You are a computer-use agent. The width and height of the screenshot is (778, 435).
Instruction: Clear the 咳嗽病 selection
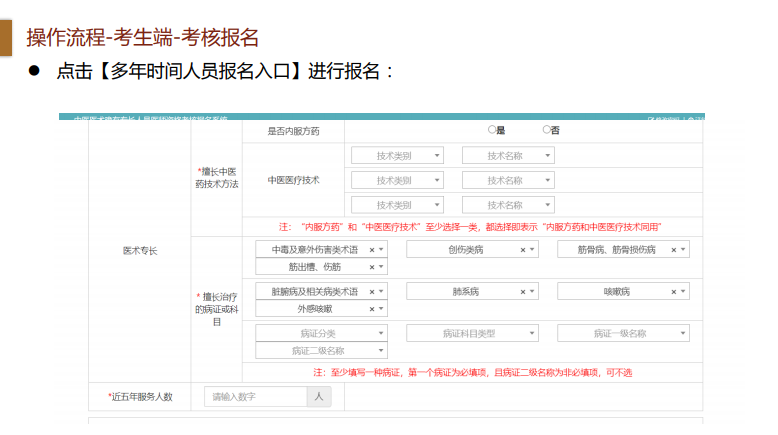(x=673, y=292)
